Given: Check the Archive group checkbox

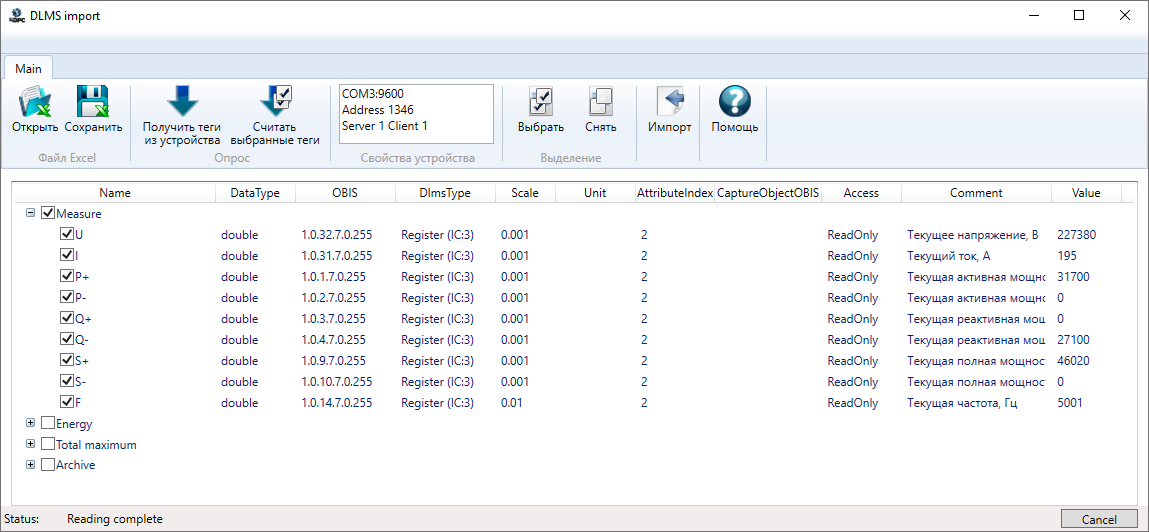Looking at the screenshot, I should 48,465.
